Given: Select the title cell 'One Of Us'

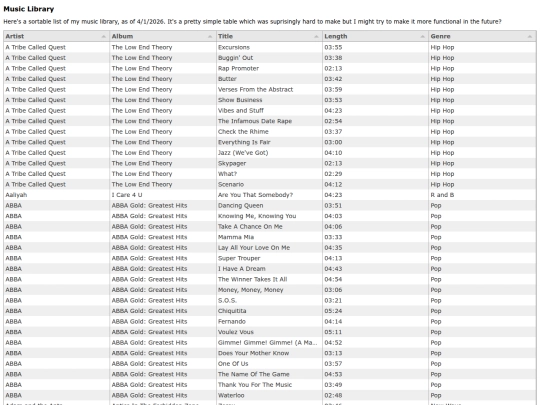Looking at the screenshot, I should (269, 364).
